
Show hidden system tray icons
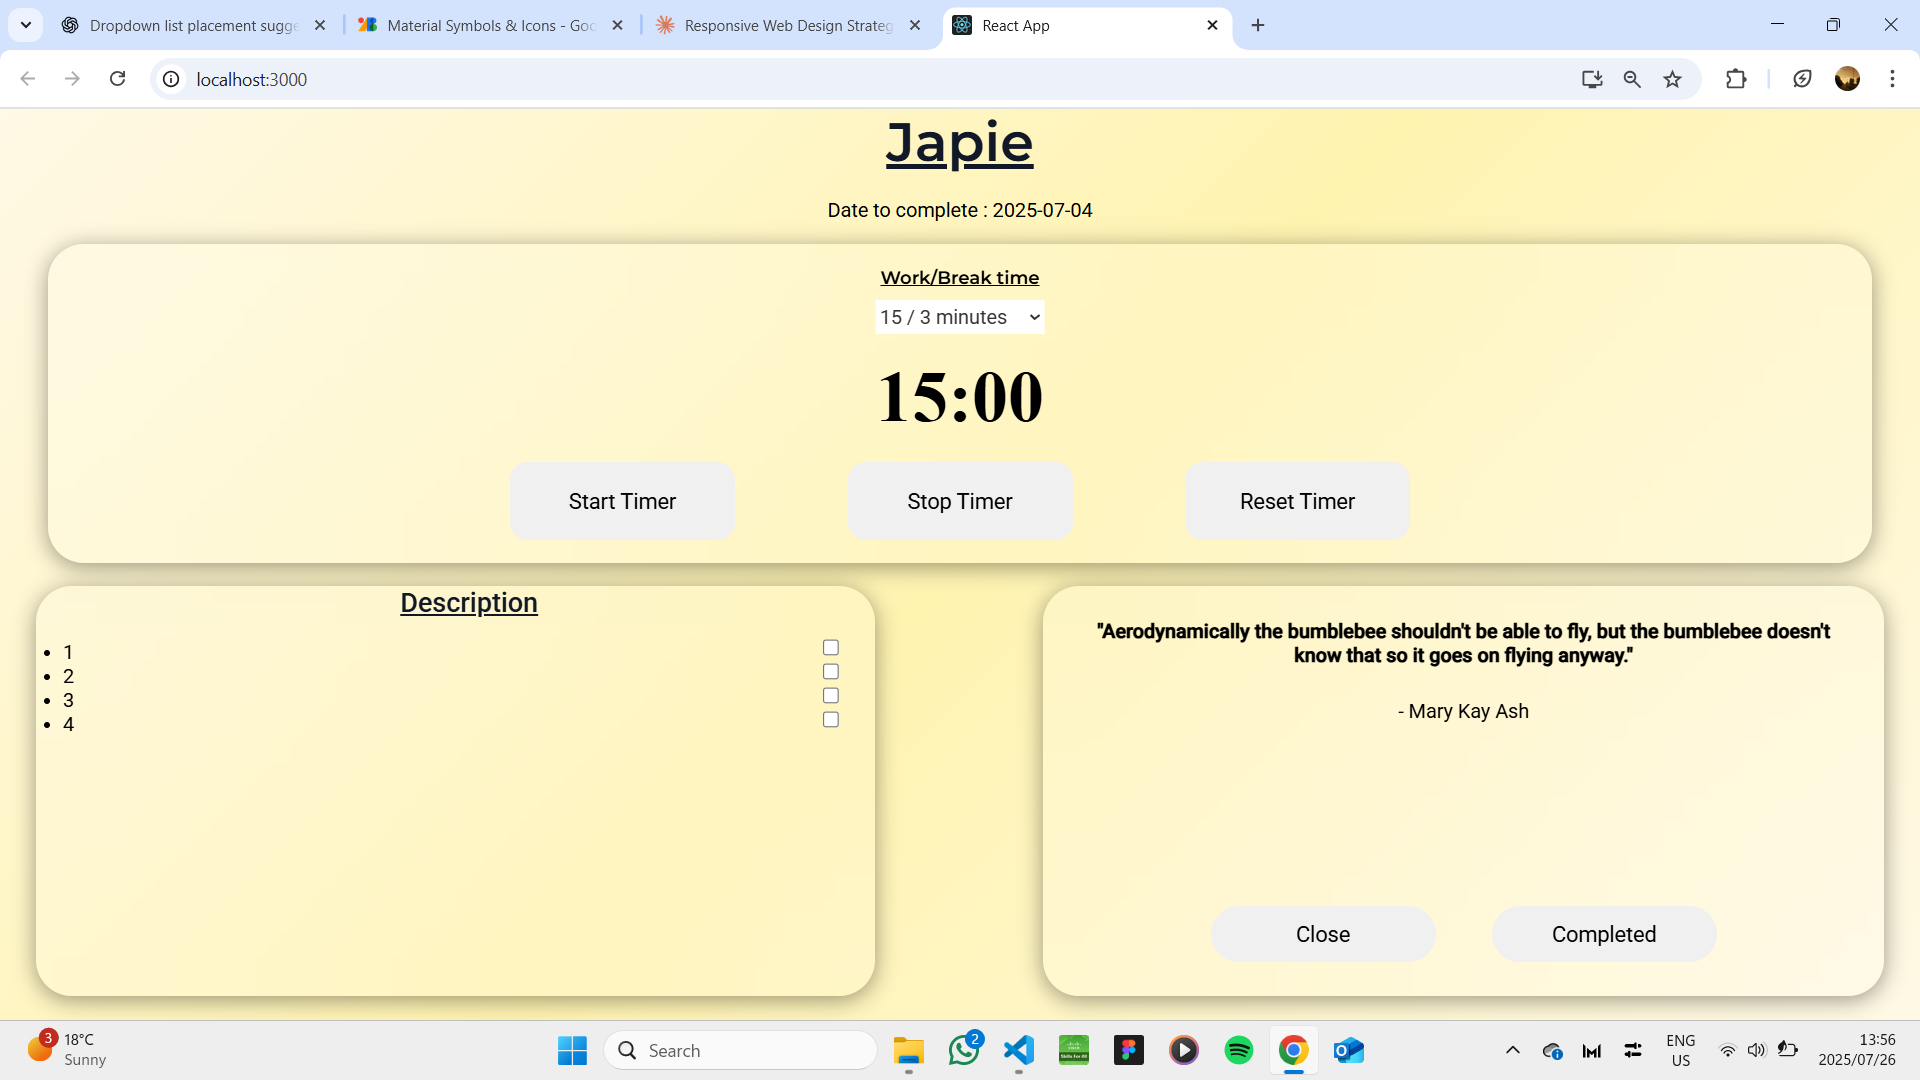click(1512, 1050)
